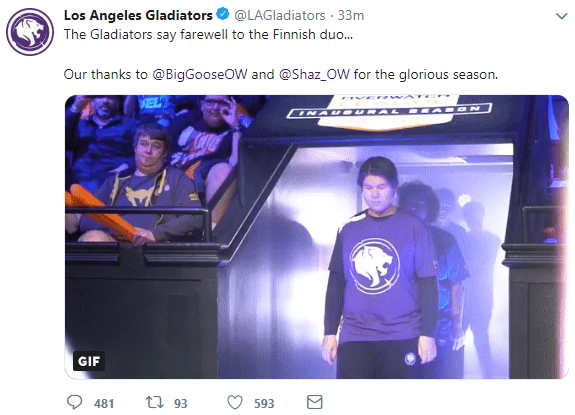The height and width of the screenshot is (415, 575).
Task: Click the blue verified badge
Action: coord(223,14)
